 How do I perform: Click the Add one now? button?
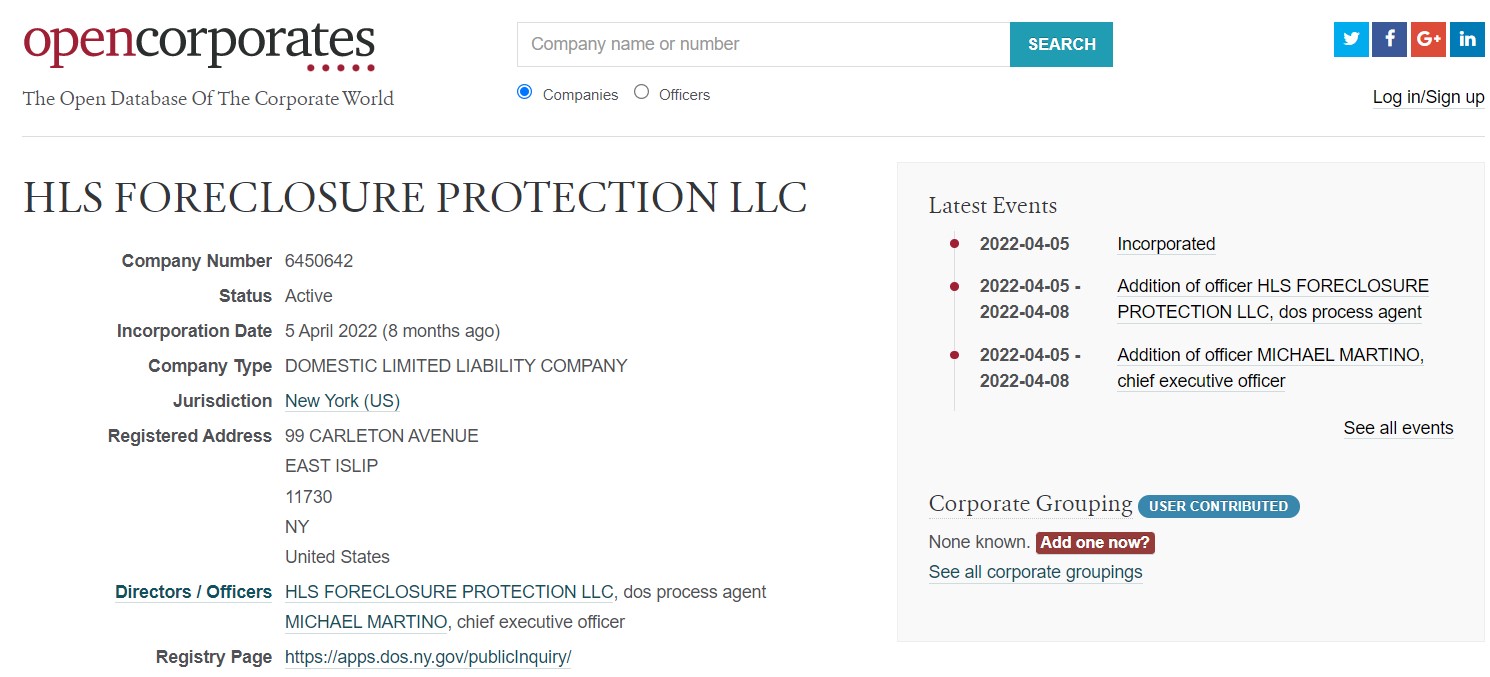(1095, 543)
